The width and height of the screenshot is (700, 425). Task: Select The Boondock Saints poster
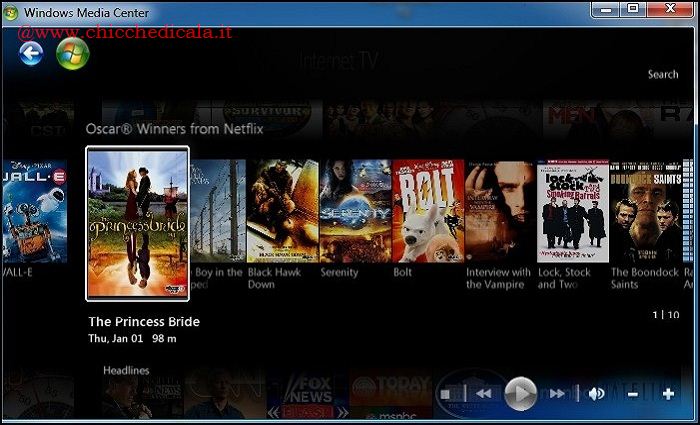[x=645, y=212]
